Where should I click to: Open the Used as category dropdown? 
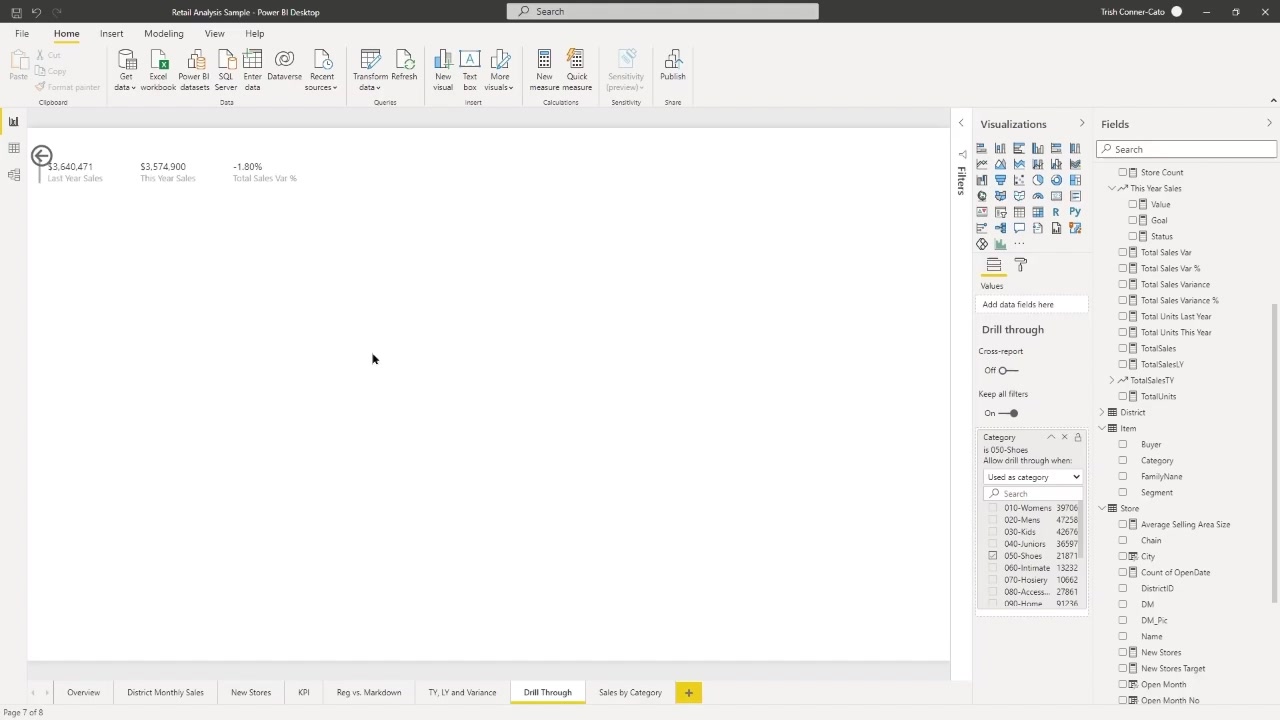(x=1033, y=477)
